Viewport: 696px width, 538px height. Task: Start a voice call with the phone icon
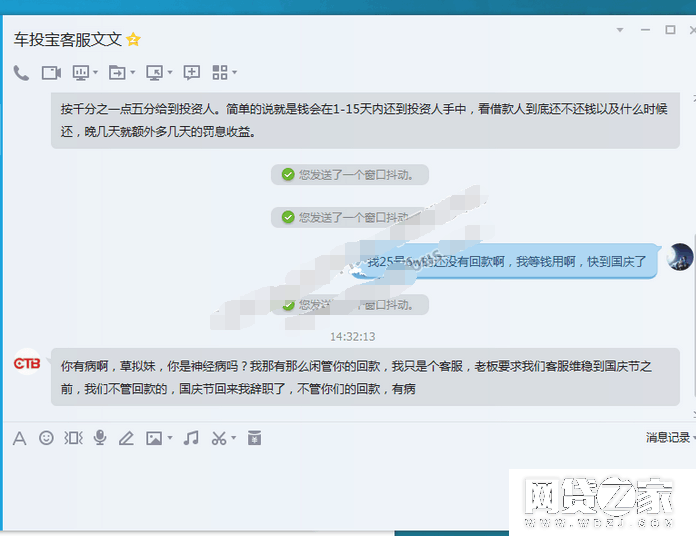point(21,73)
